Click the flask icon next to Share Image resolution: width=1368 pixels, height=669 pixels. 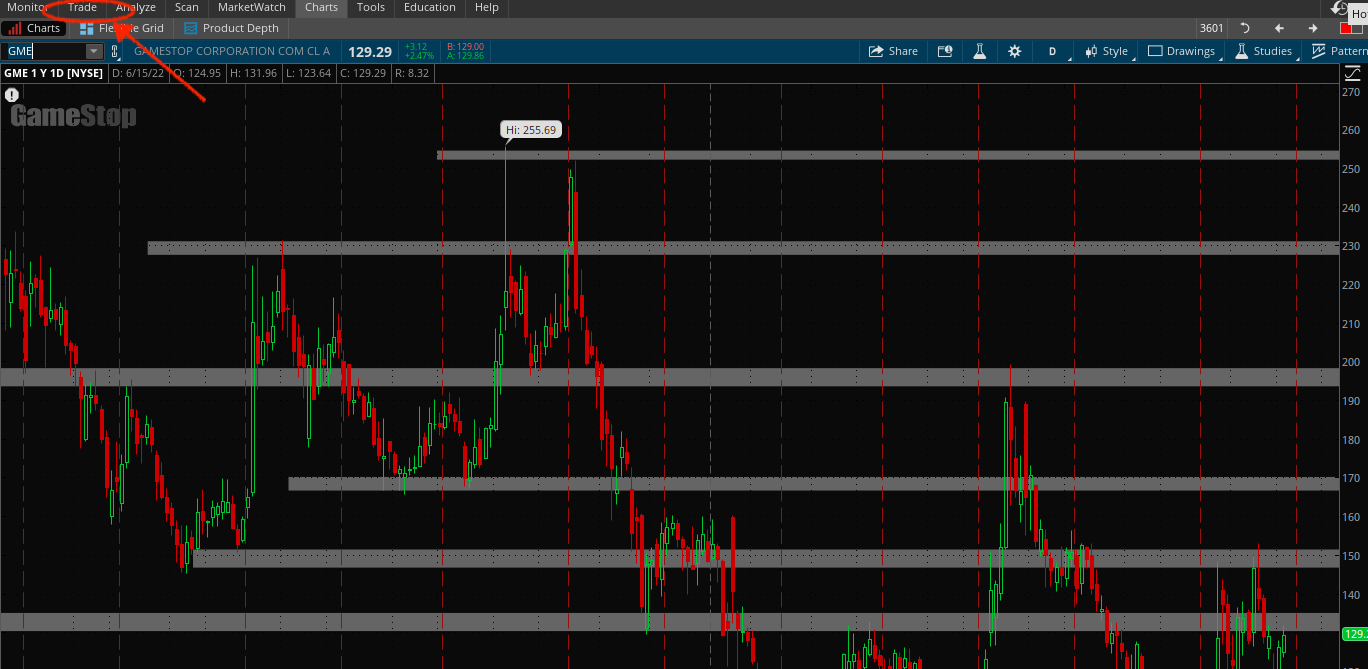tap(980, 51)
